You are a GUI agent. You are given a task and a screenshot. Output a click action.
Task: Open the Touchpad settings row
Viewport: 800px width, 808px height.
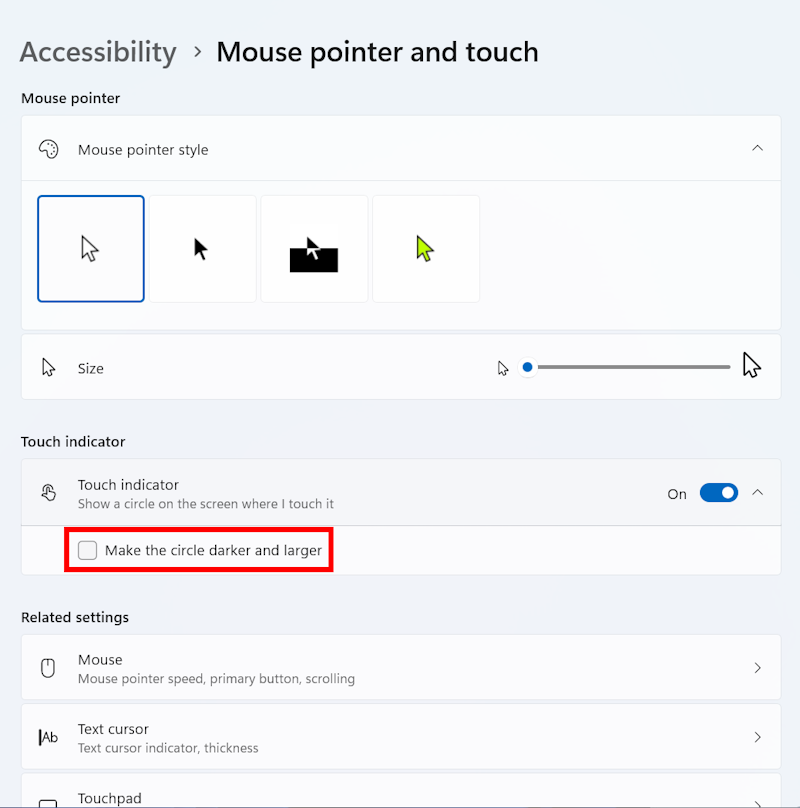(x=400, y=798)
